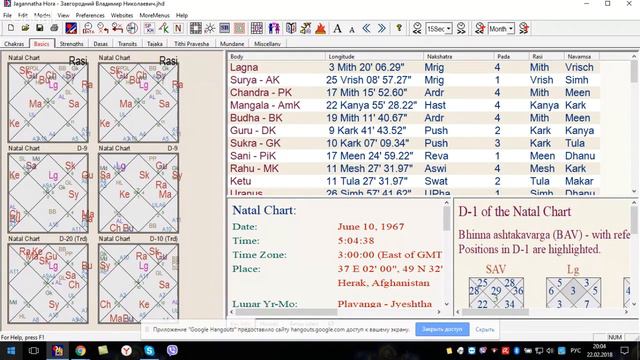Click the N toolbar icon
Image resolution: width=640 pixels, height=360 pixels.
coord(178,28)
